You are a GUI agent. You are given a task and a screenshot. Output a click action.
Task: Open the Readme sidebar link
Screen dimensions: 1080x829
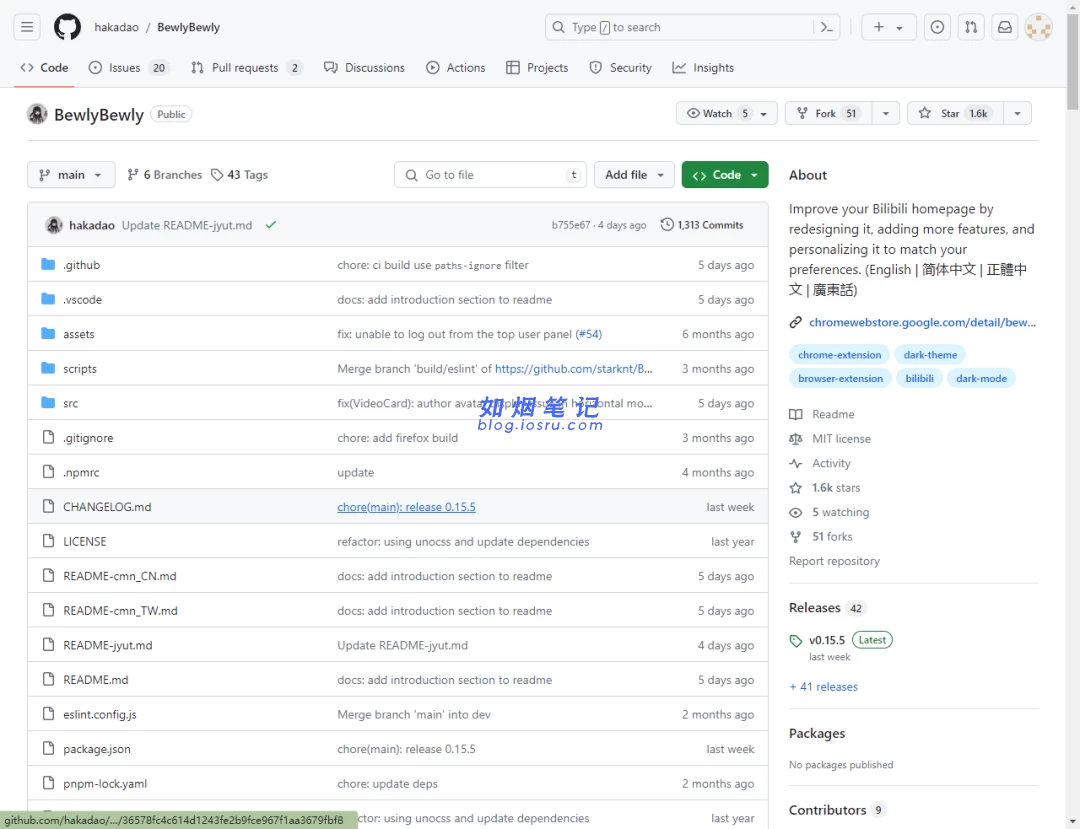(822, 414)
